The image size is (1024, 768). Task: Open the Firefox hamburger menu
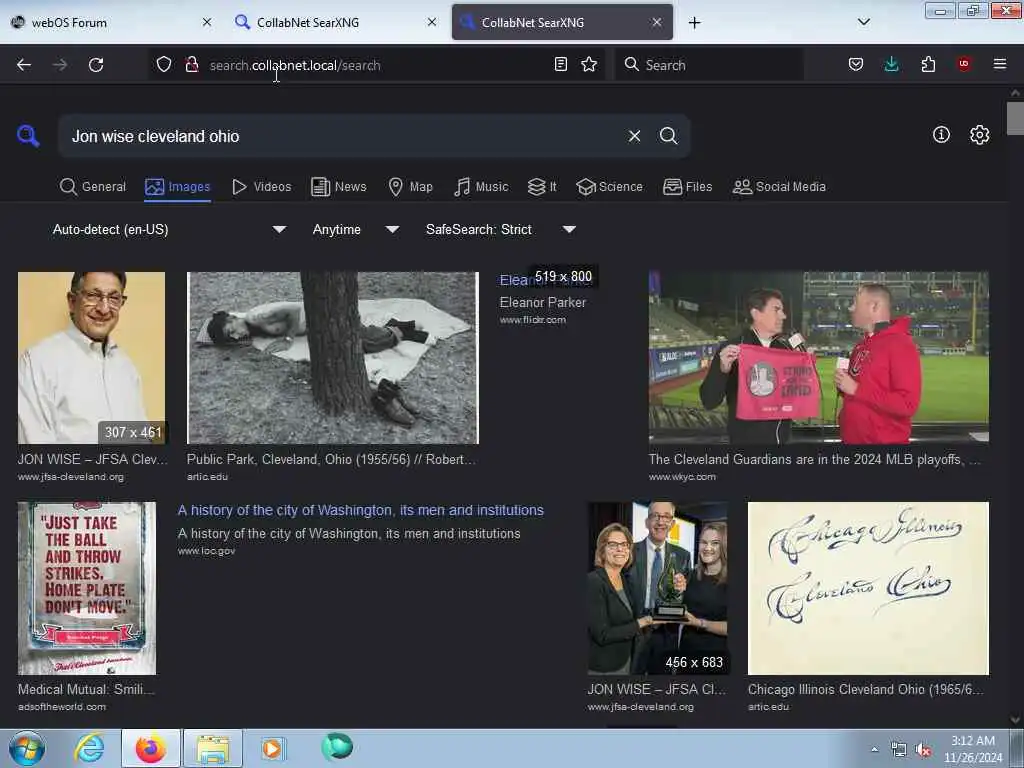click(1000, 64)
